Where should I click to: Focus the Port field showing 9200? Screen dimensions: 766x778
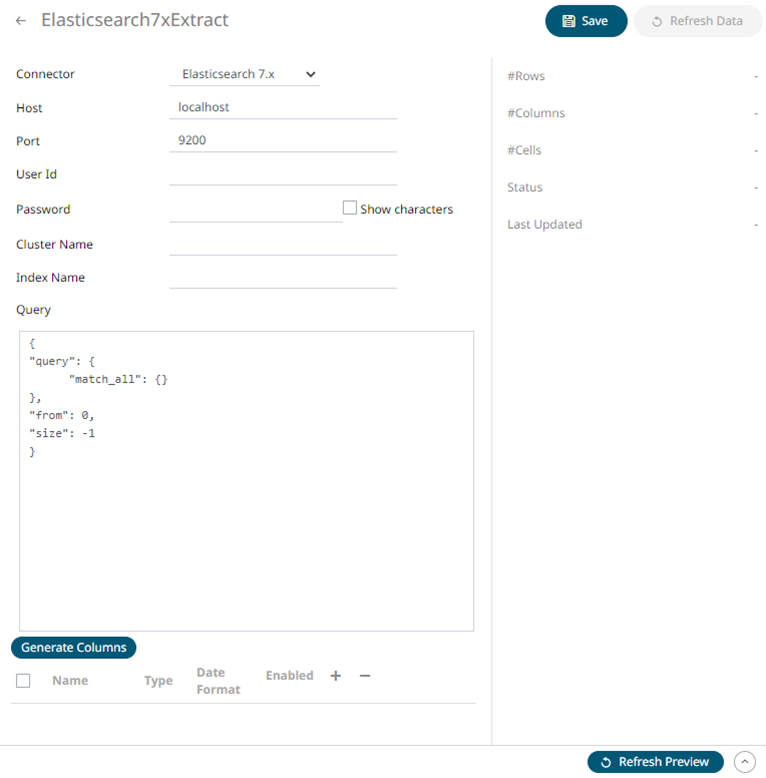pyautogui.click(x=283, y=141)
